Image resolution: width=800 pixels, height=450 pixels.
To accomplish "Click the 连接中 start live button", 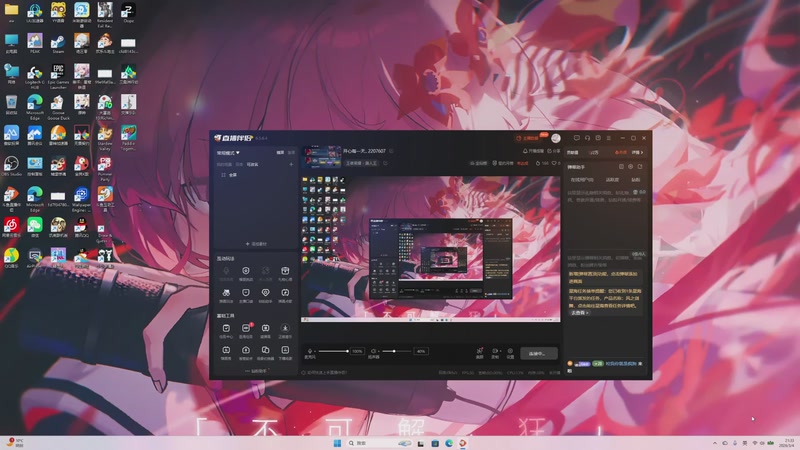I will click(x=538, y=353).
